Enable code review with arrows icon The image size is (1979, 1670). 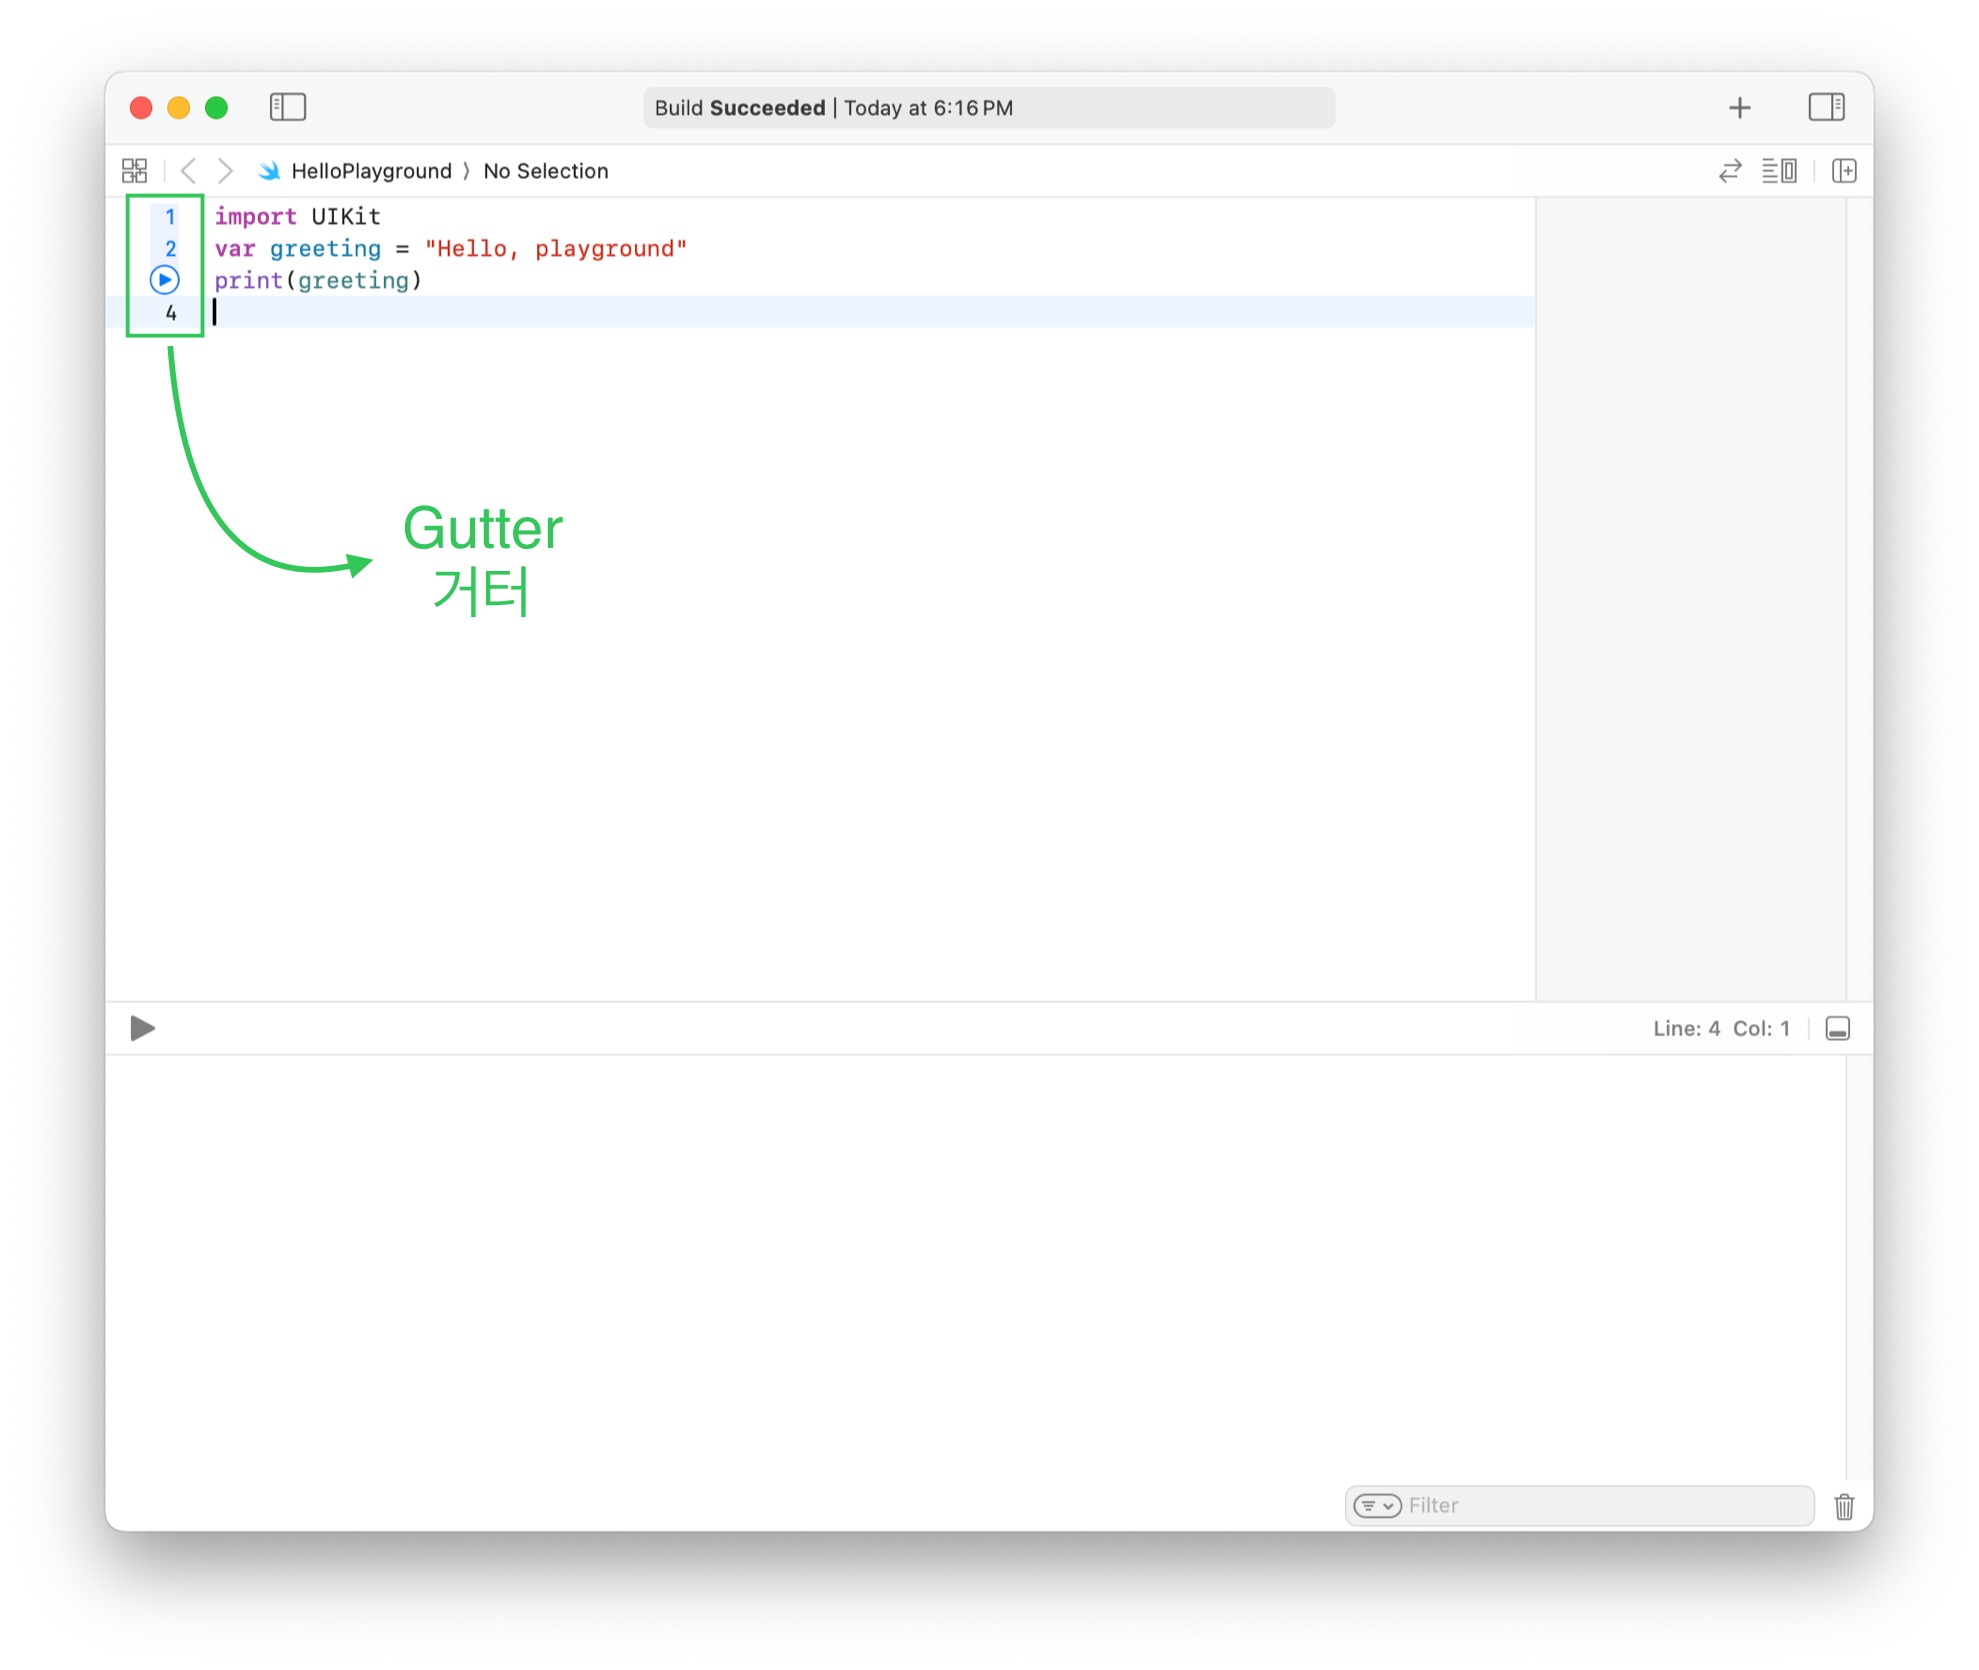coord(1730,171)
